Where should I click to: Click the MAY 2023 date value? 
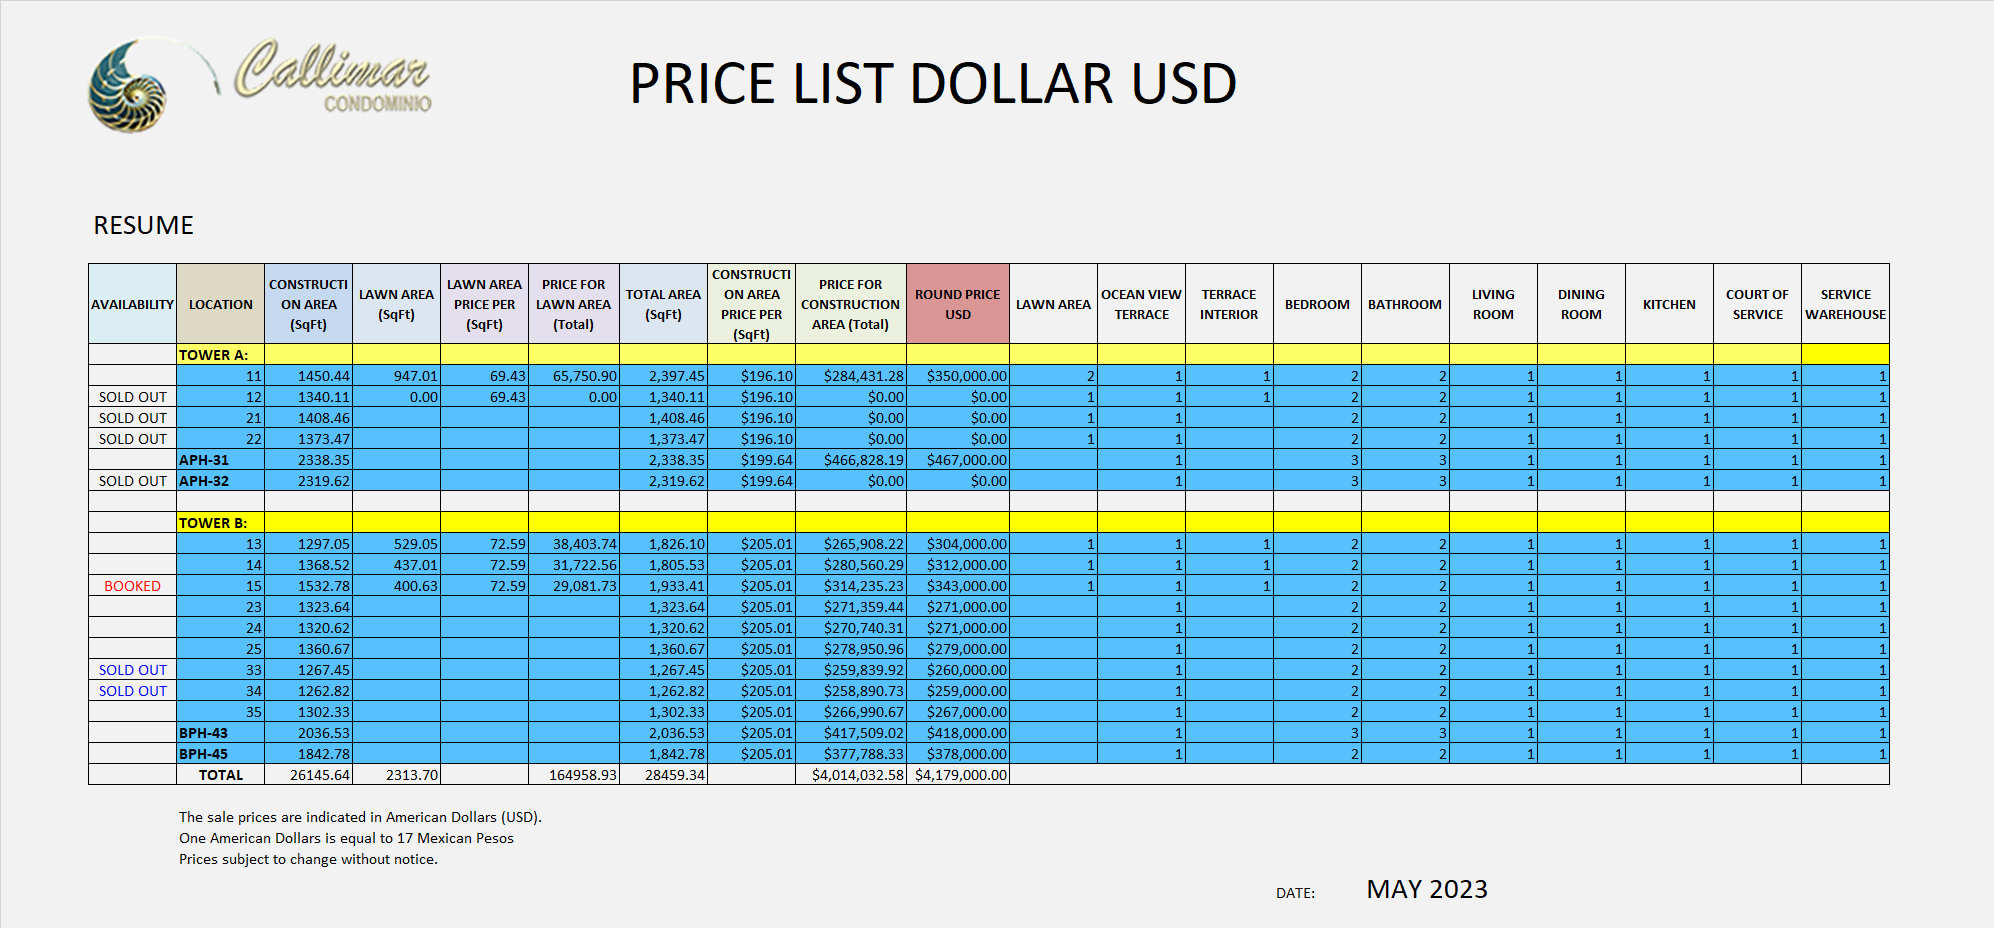click(x=1426, y=890)
